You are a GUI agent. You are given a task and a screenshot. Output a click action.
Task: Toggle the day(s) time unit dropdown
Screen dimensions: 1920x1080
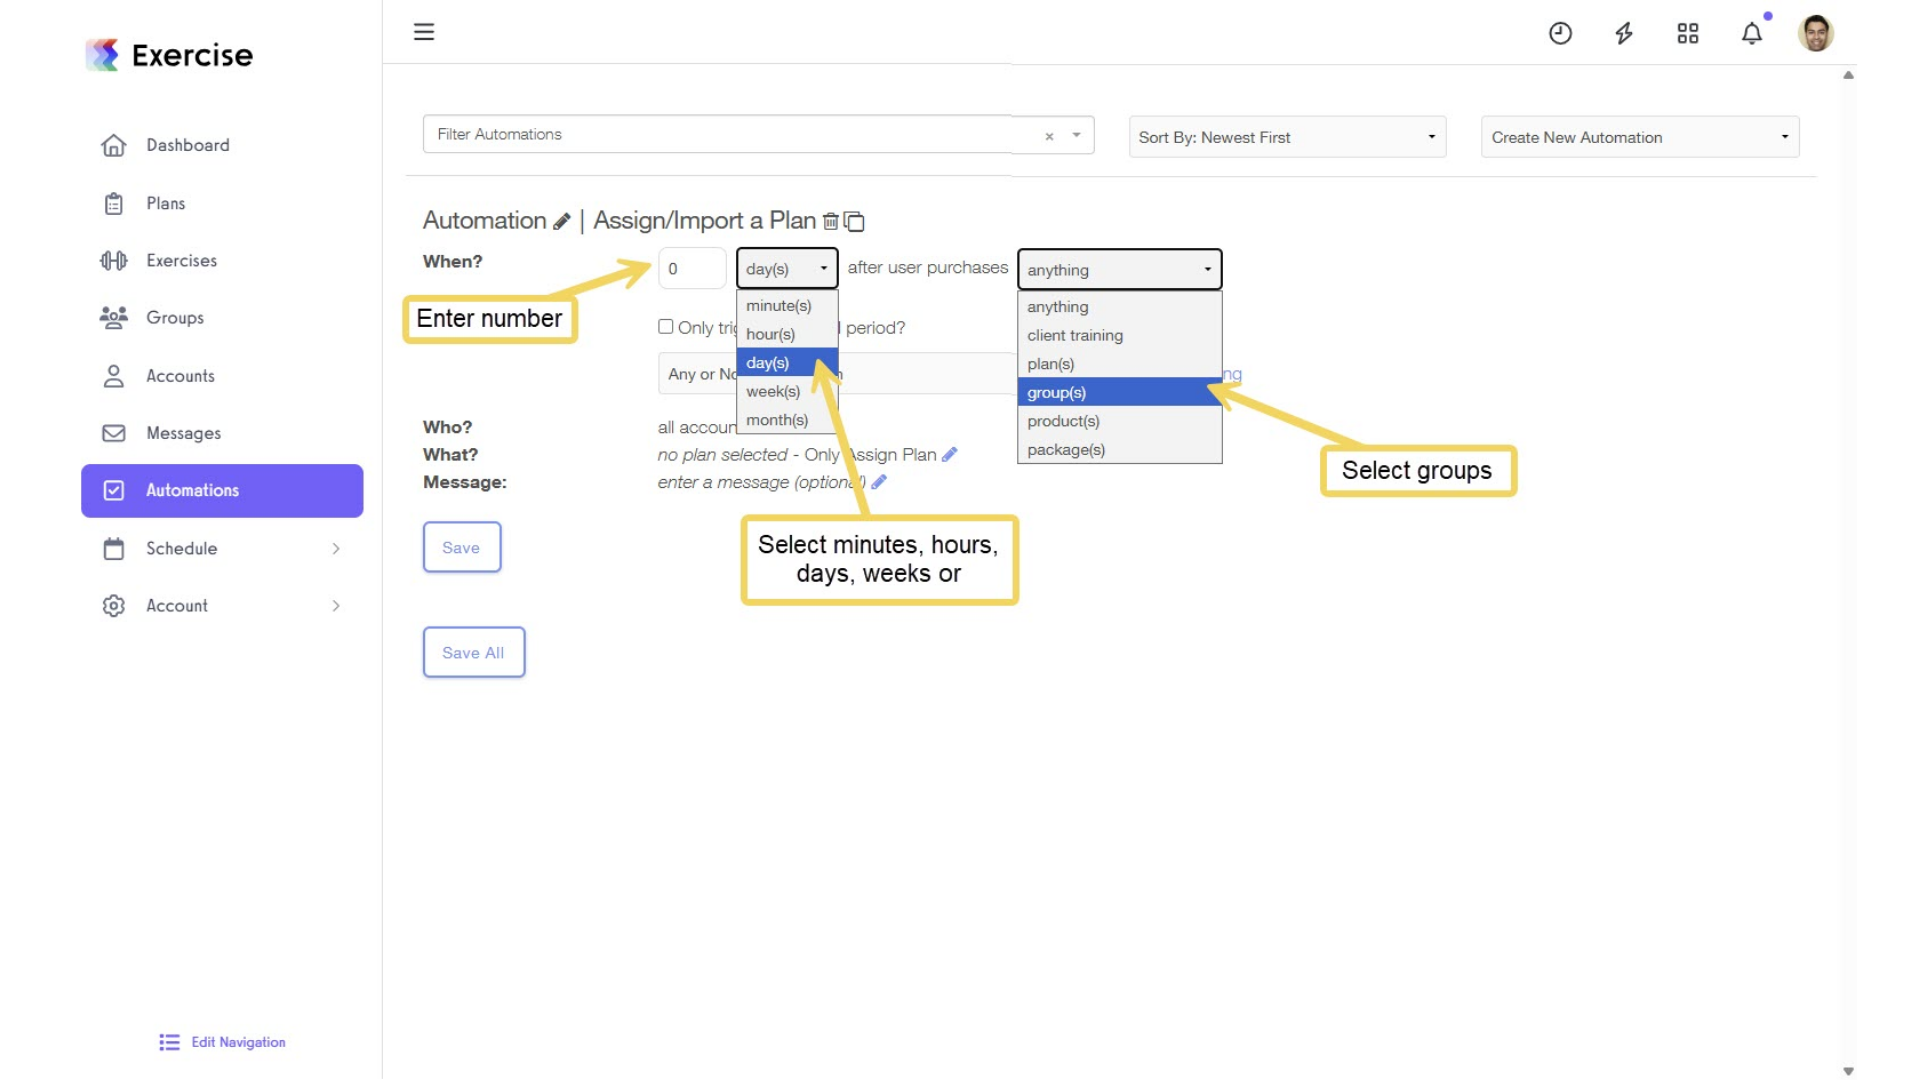click(x=787, y=269)
